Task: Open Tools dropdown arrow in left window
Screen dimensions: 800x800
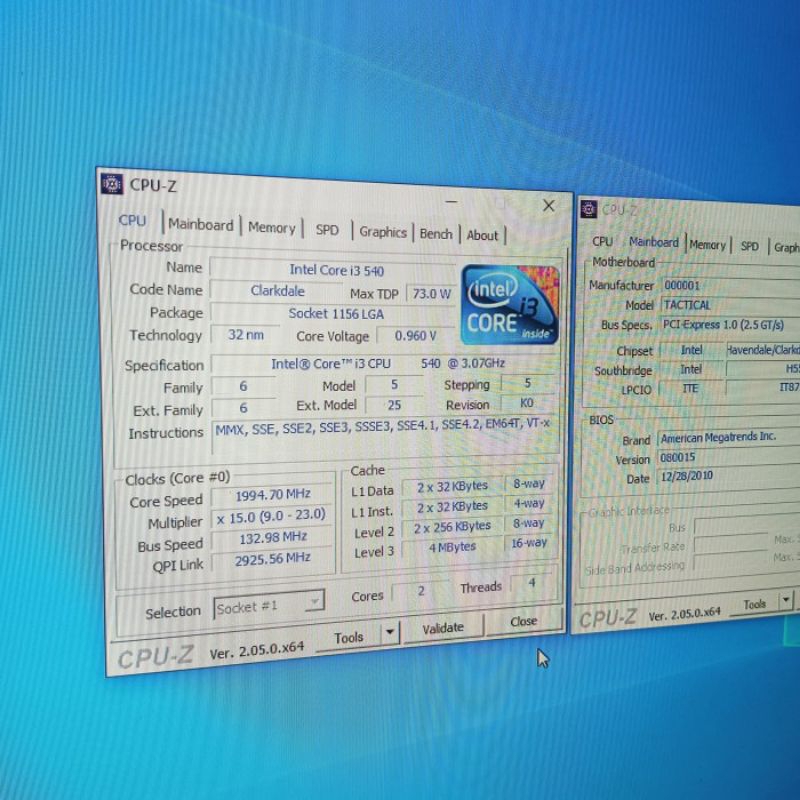Action: point(389,633)
